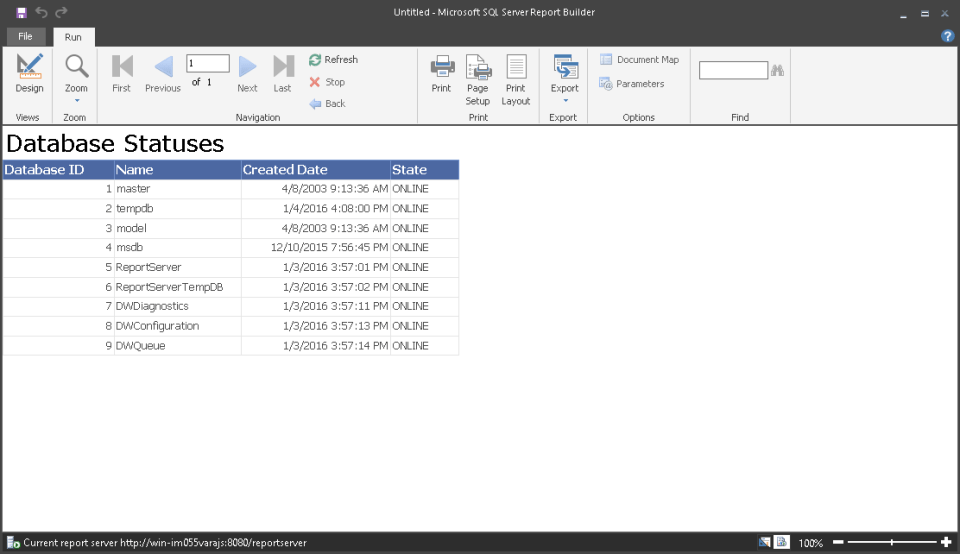Undo the last action
The width and height of the screenshot is (960, 554).
click(42, 12)
